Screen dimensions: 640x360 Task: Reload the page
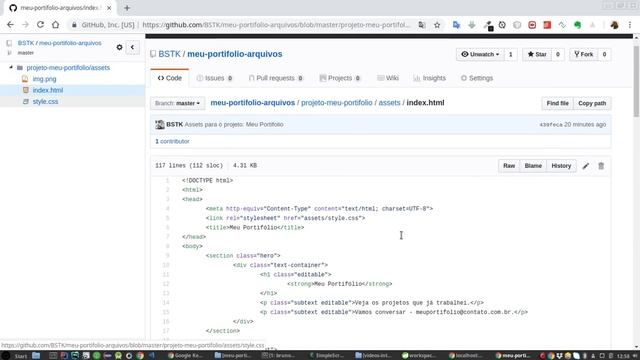coord(40,25)
